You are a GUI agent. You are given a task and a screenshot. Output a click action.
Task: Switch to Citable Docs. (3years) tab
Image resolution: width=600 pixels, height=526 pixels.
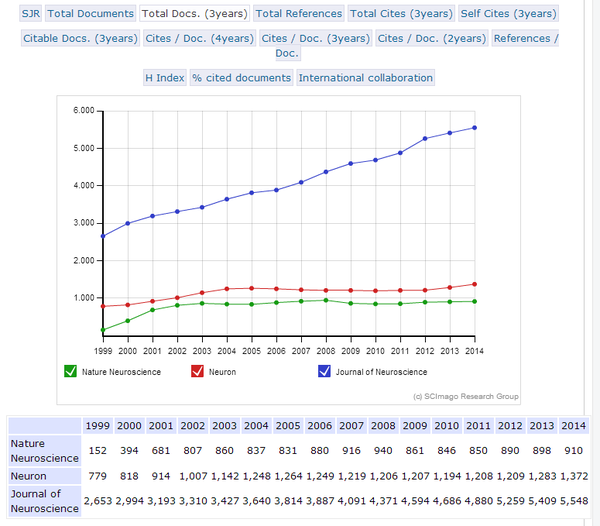[81, 39]
